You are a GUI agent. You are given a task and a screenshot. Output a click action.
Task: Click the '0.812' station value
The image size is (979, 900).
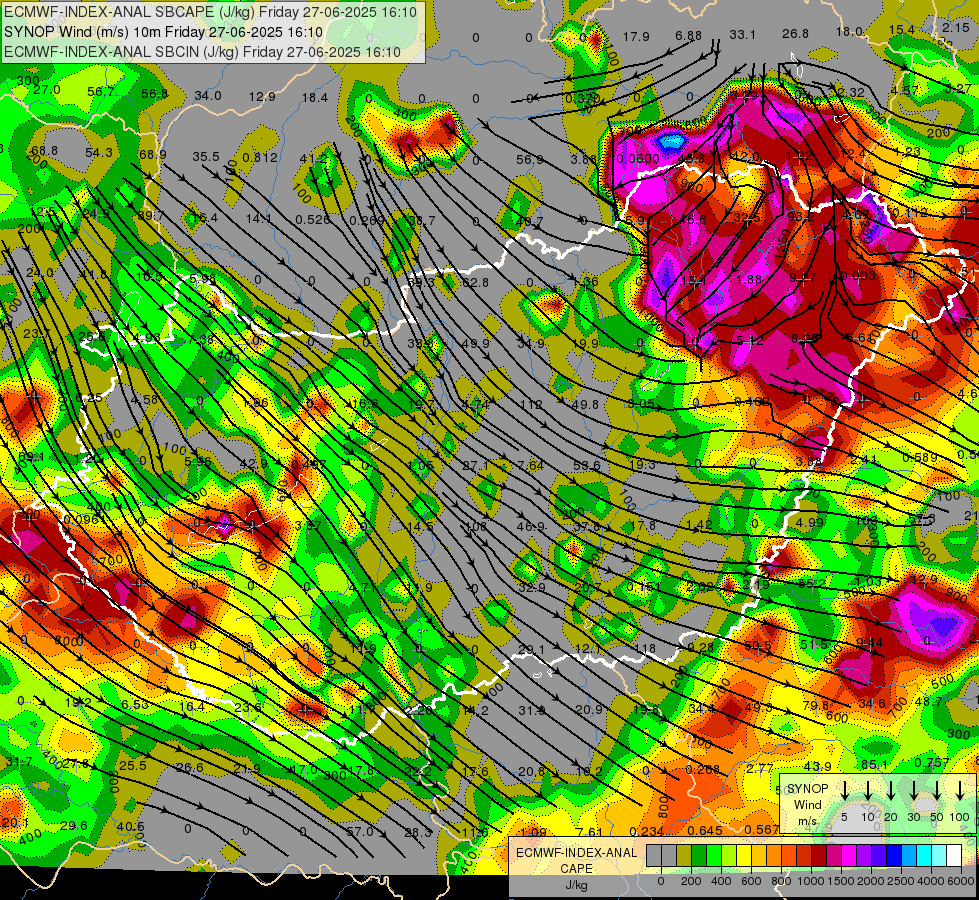[x=260, y=157]
